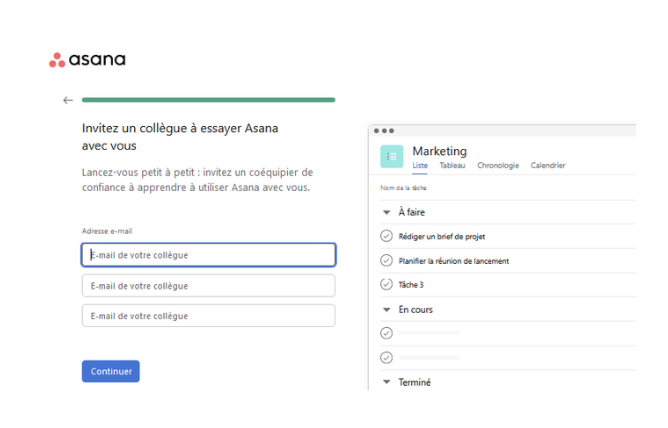
Task: Open the Calendrier tab
Action: [548, 165]
